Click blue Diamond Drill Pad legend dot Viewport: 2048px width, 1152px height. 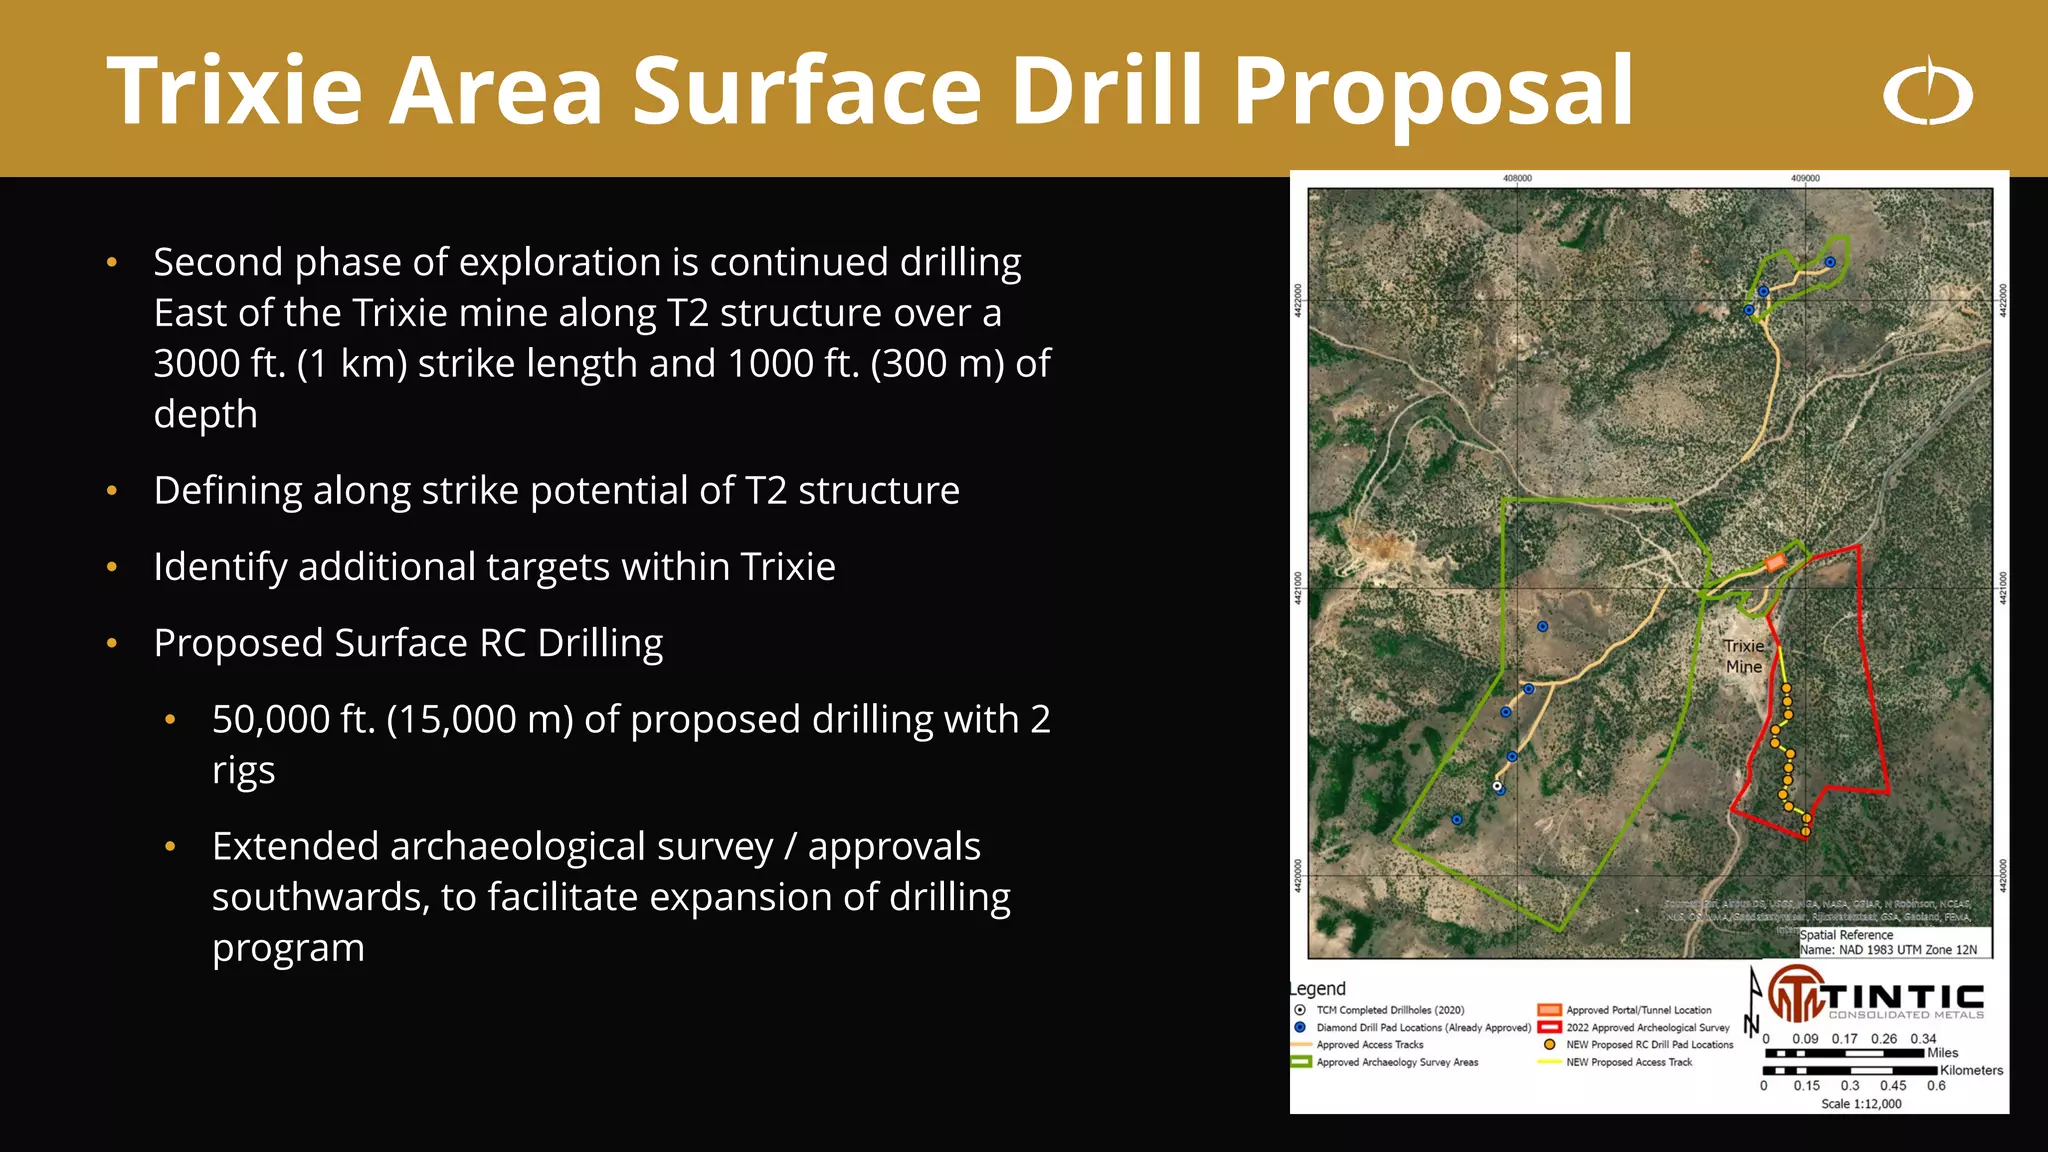click(1300, 1027)
